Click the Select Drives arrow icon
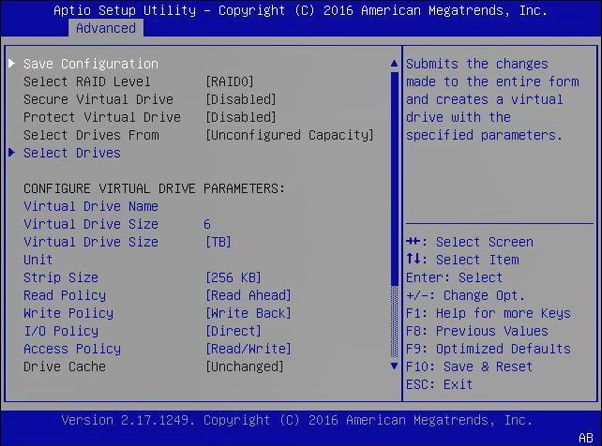 pos(12,153)
